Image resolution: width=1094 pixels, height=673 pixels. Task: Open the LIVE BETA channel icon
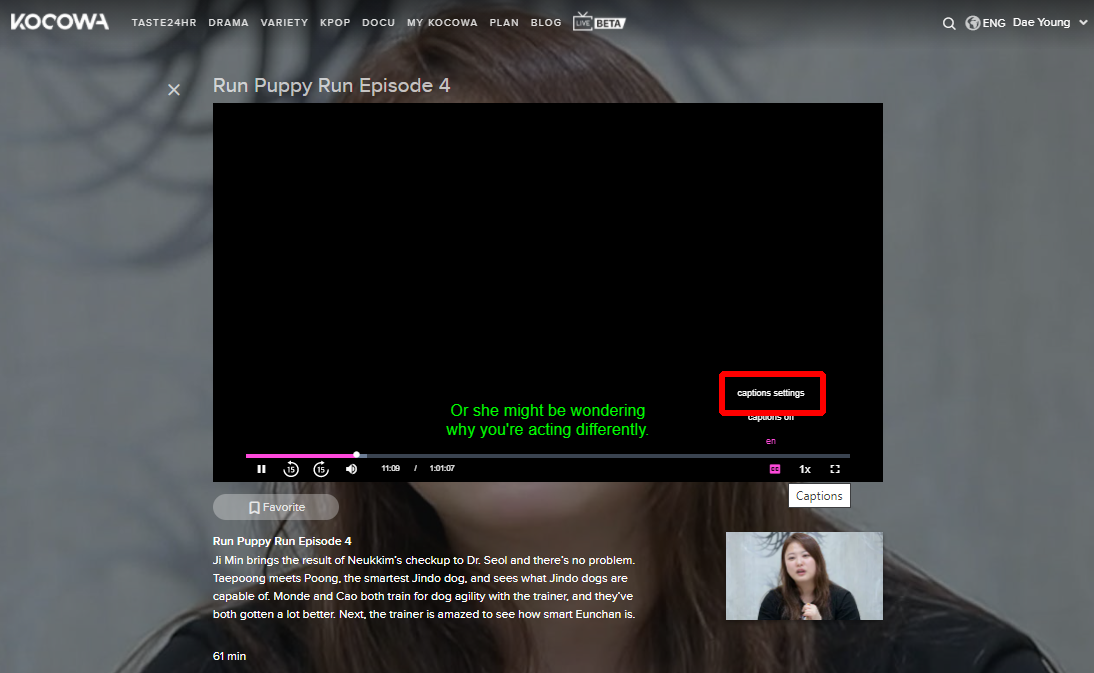click(x=599, y=22)
